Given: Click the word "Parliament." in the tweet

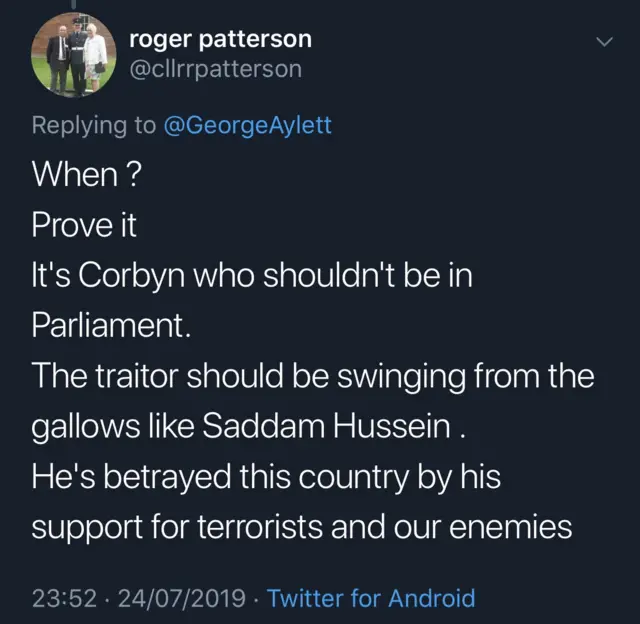Looking at the screenshot, I should coord(107,327).
